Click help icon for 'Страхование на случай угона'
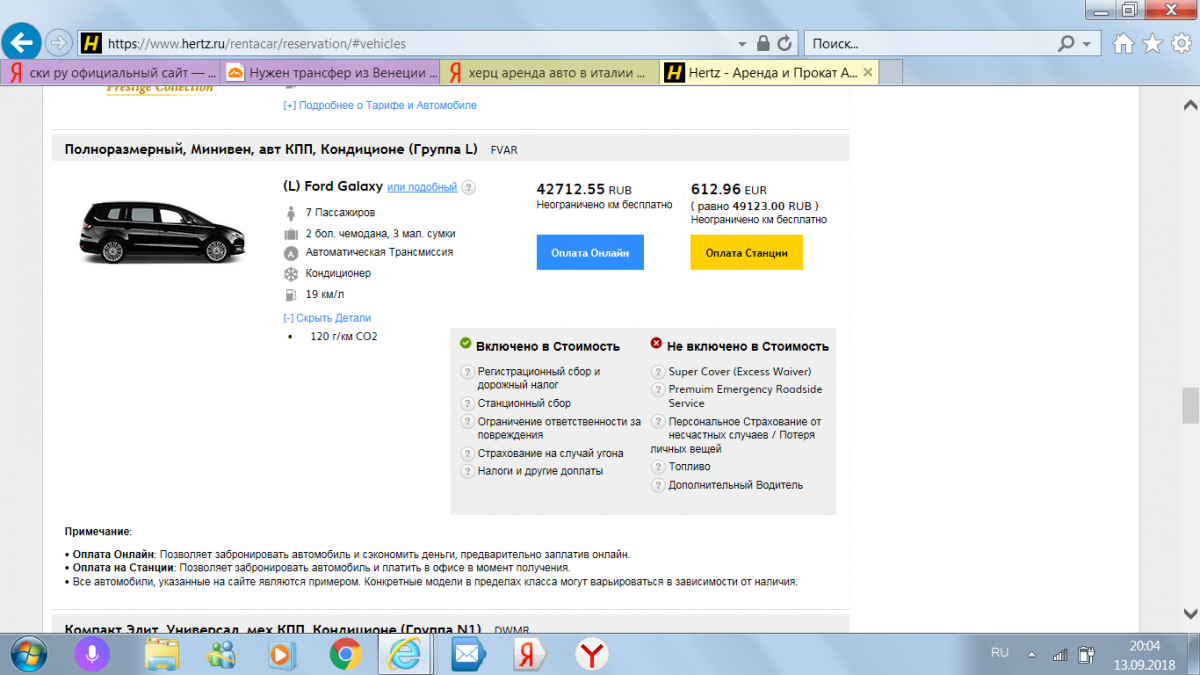This screenshot has height=675, width=1200. tap(466, 454)
